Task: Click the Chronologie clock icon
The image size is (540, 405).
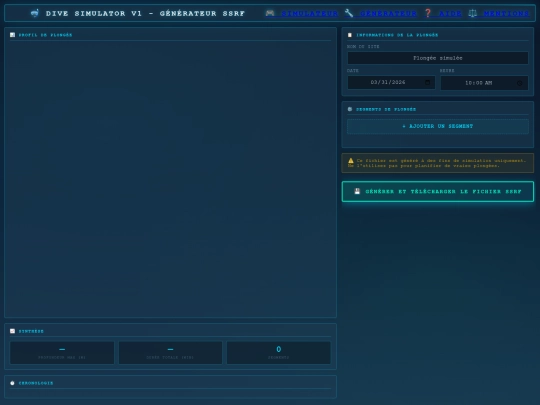Action: (x=12, y=383)
